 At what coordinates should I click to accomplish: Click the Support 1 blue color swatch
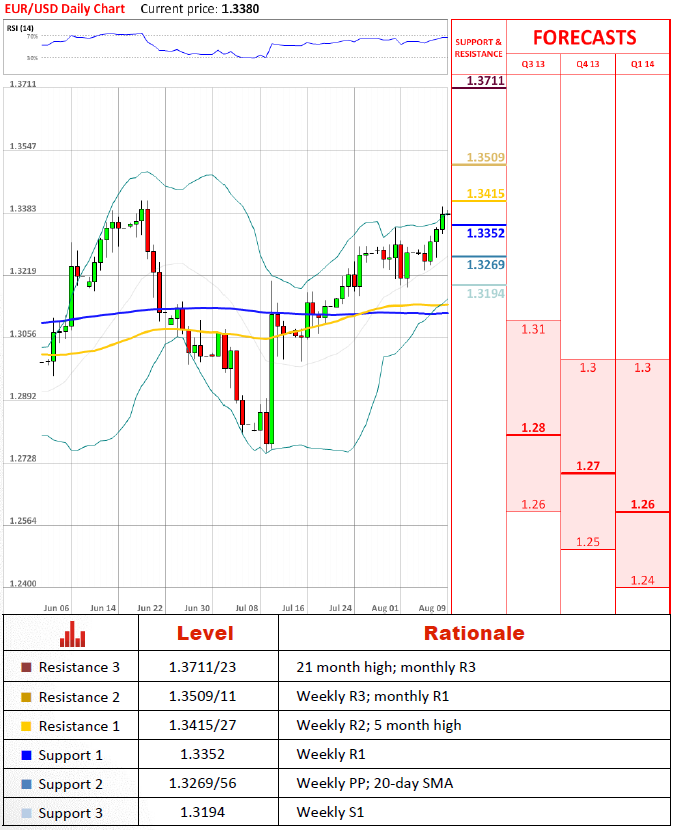tap(26, 755)
